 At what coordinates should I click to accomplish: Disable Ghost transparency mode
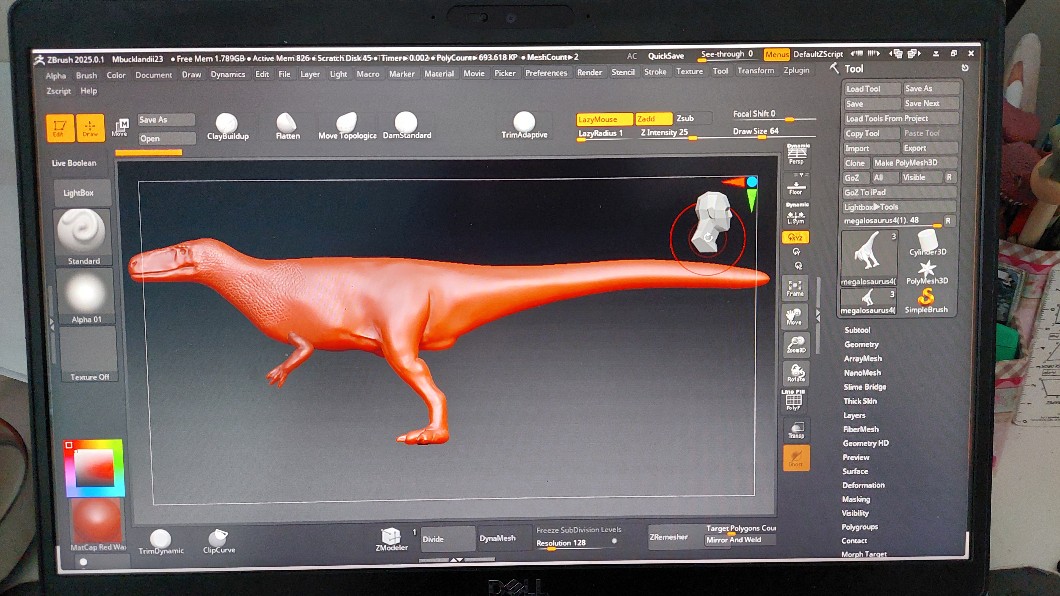[796, 458]
